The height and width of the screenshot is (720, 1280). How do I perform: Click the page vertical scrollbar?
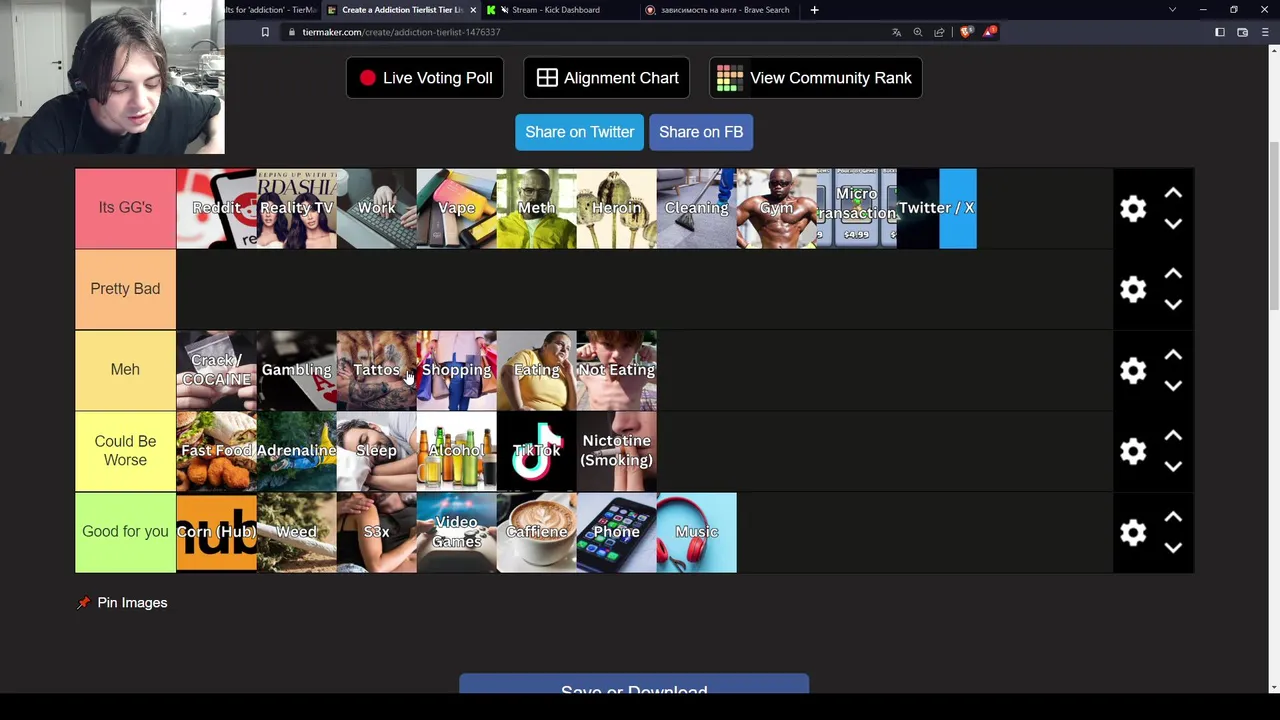pyautogui.click(x=1273, y=227)
